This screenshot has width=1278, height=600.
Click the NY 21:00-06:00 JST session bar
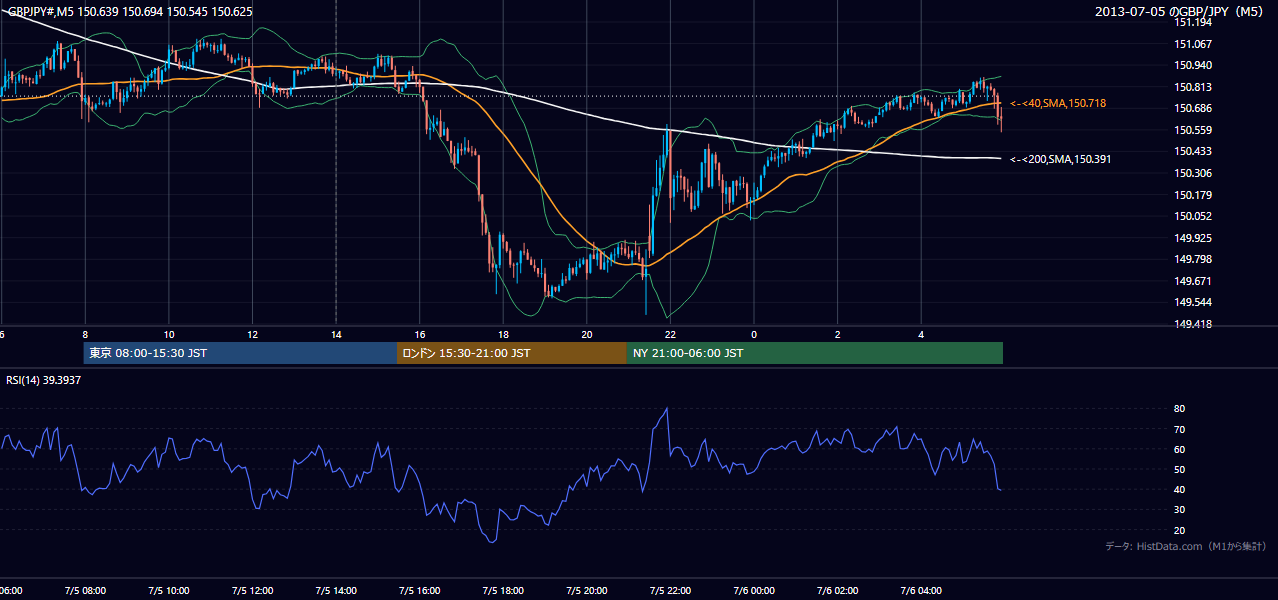coord(815,353)
